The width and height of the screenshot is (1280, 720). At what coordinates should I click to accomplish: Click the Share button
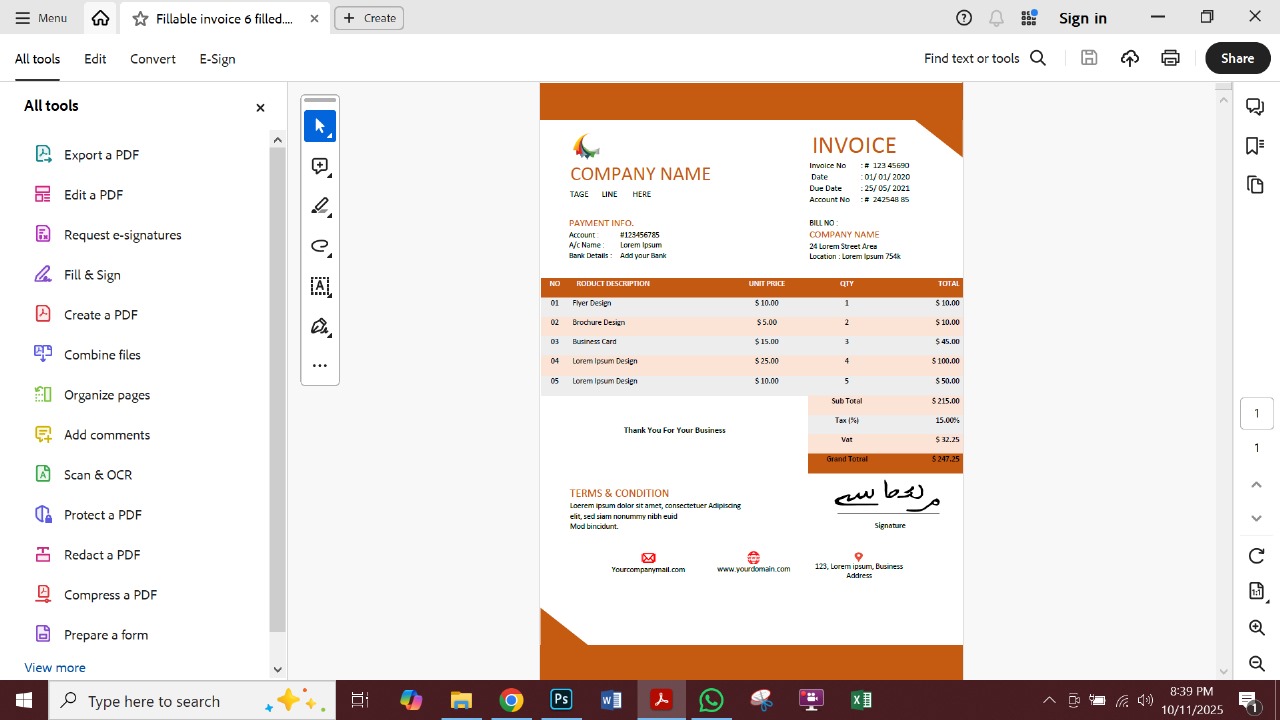pos(1237,58)
